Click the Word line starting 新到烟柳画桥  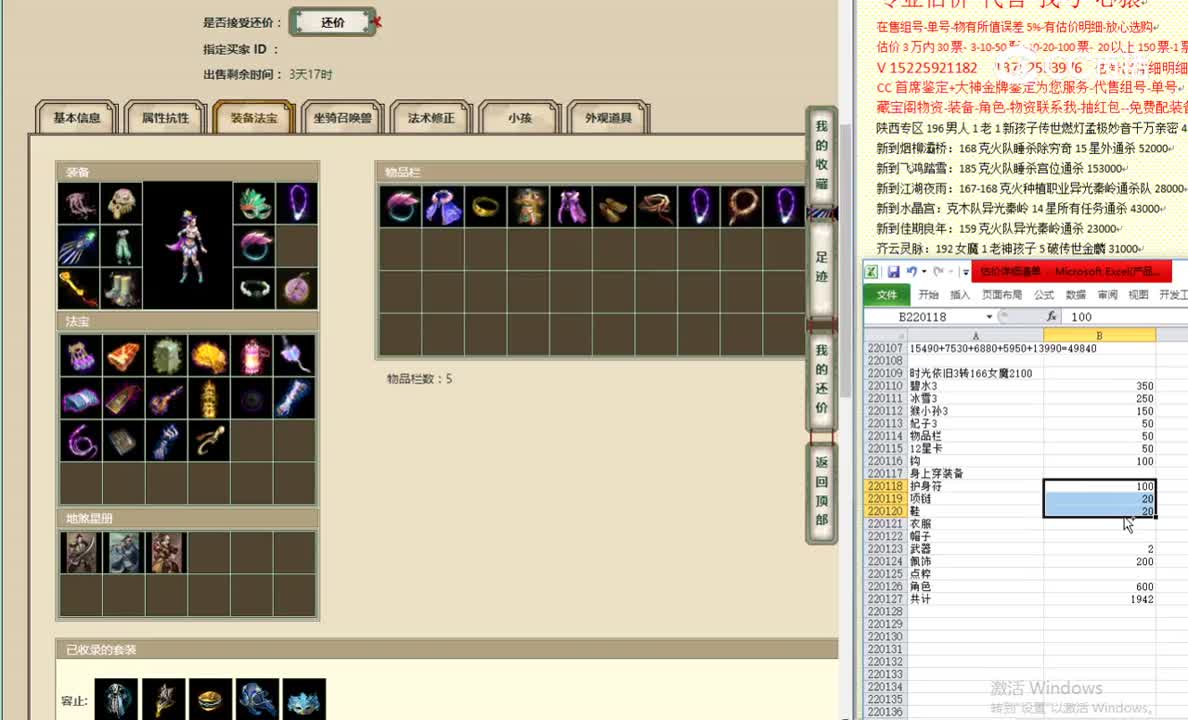1024,149
